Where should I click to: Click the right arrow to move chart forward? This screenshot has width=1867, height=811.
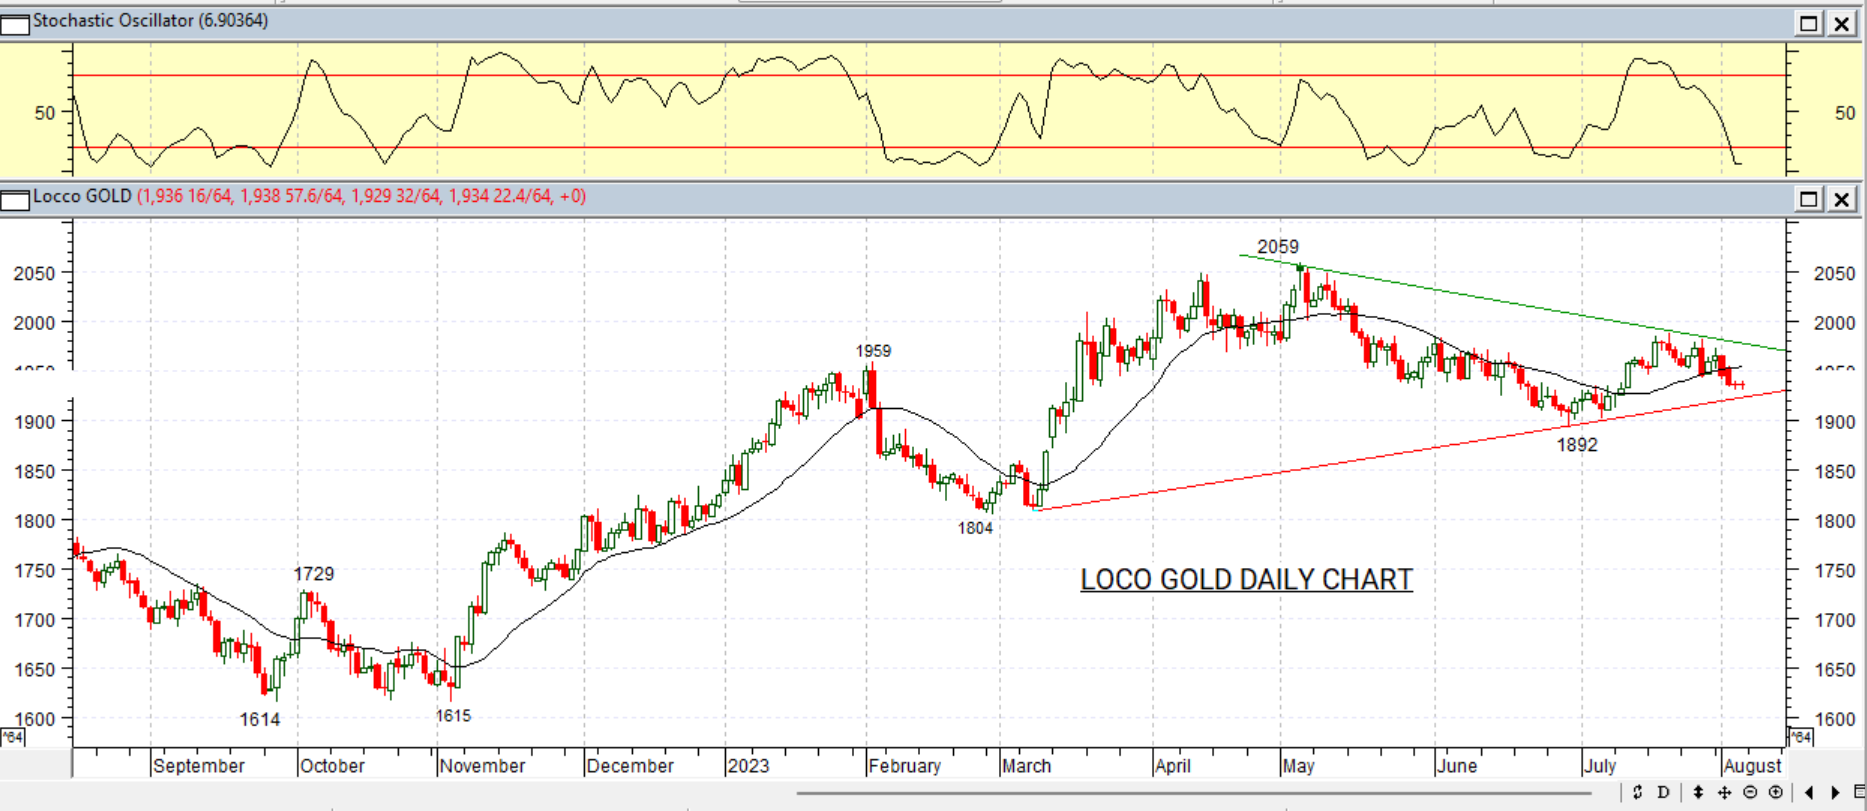[x=1835, y=792]
